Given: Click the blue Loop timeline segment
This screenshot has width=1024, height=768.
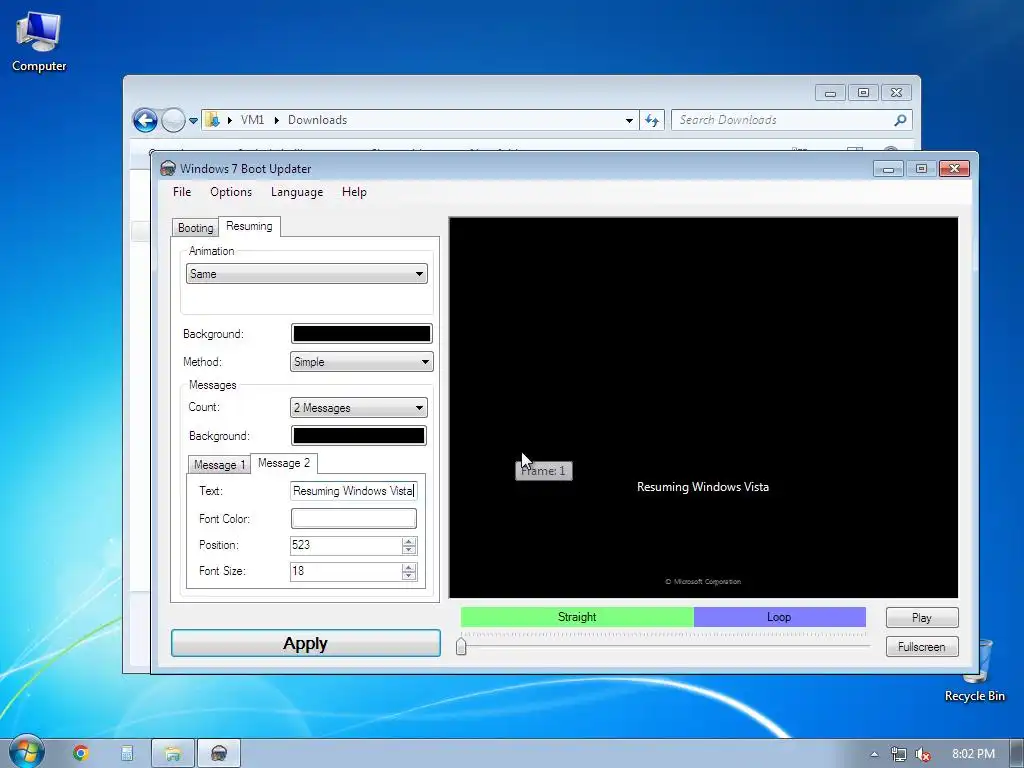Looking at the screenshot, I should (779, 617).
